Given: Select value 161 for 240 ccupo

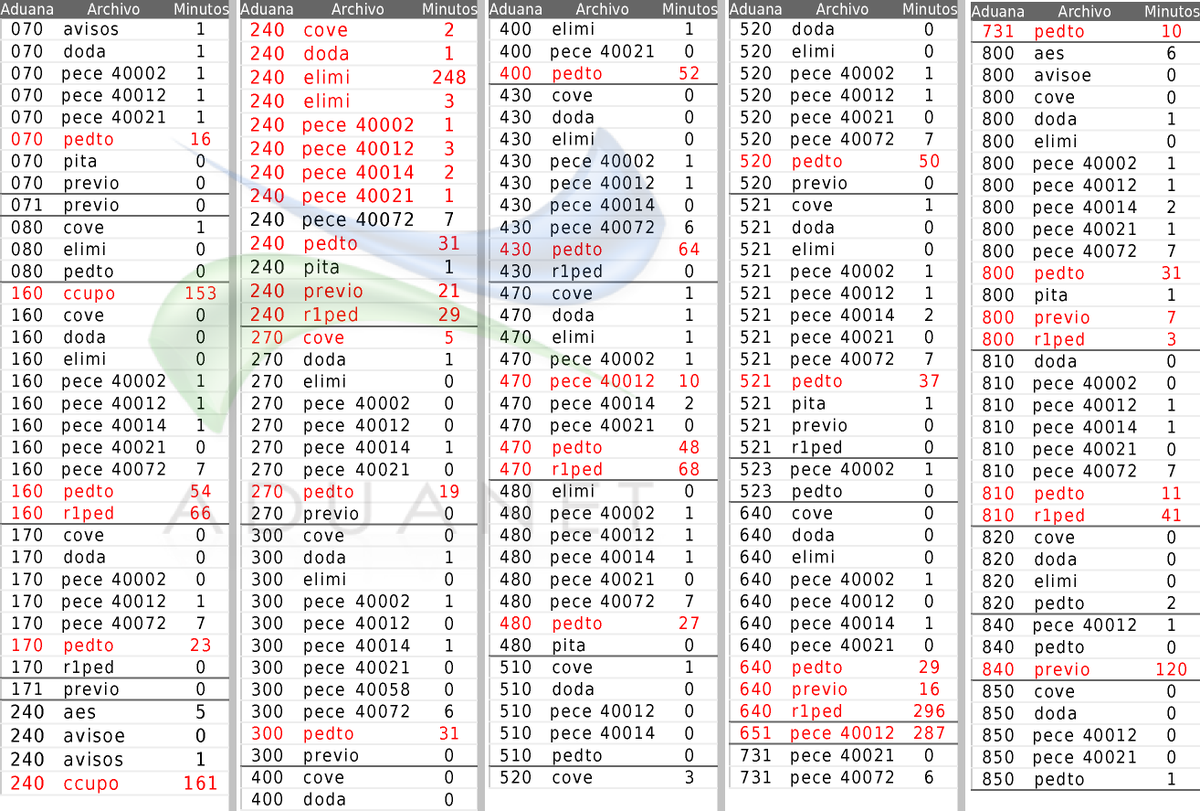Looking at the screenshot, I should [x=201, y=783].
